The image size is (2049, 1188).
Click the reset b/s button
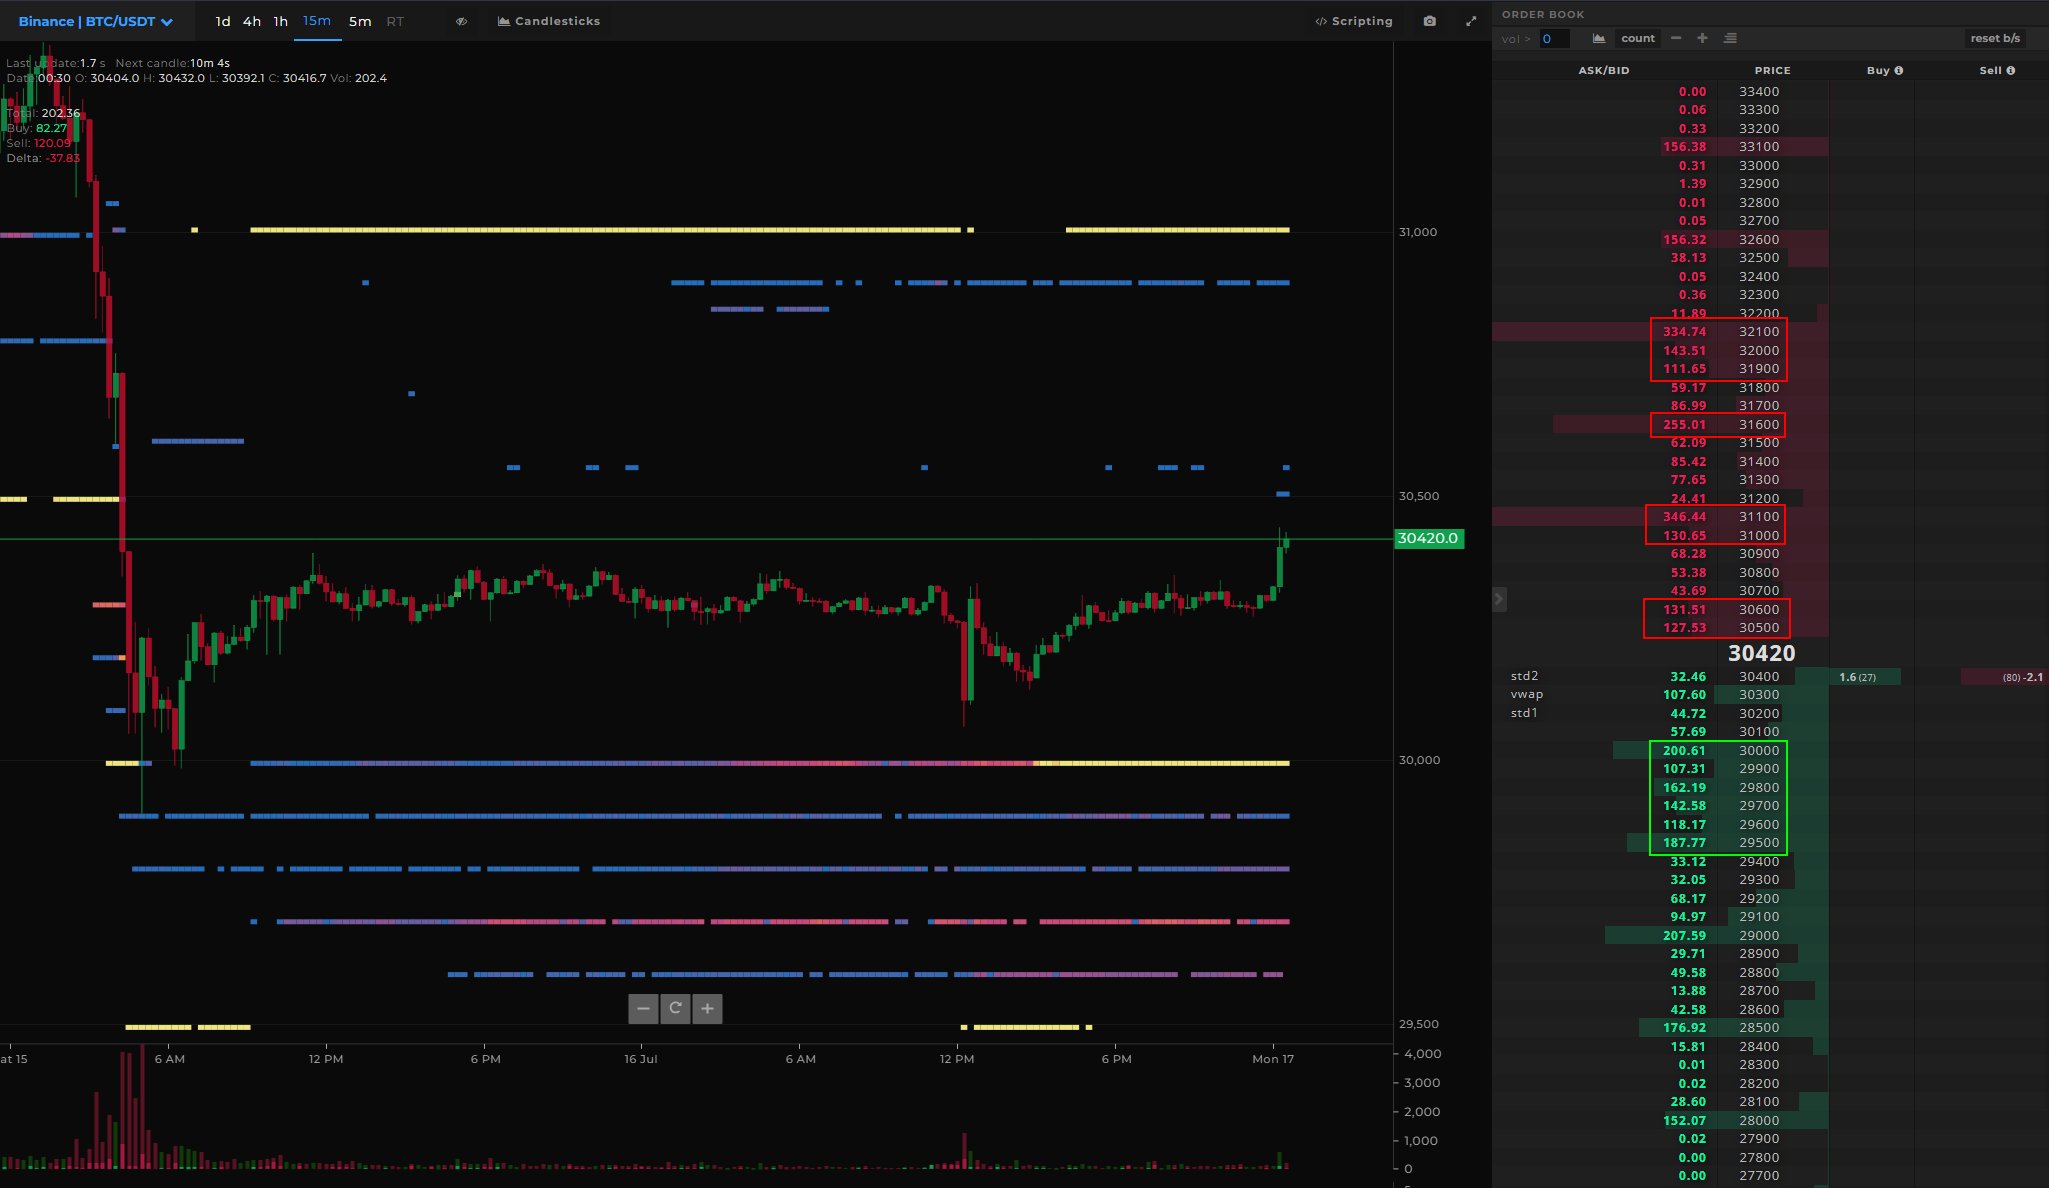point(1995,38)
